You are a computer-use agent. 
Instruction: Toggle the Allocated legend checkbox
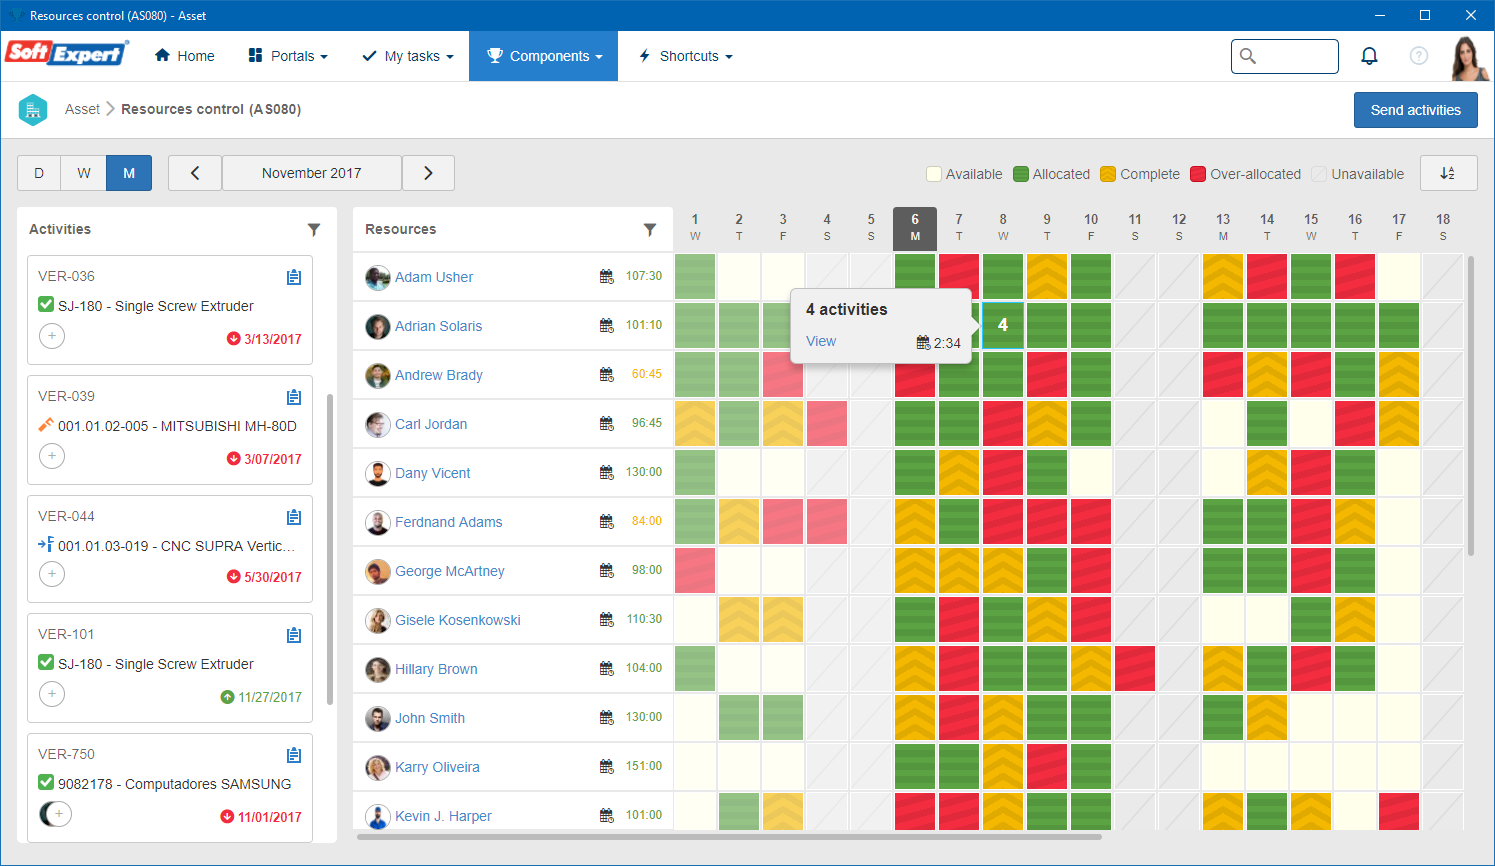pyautogui.click(x=1021, y=174)
